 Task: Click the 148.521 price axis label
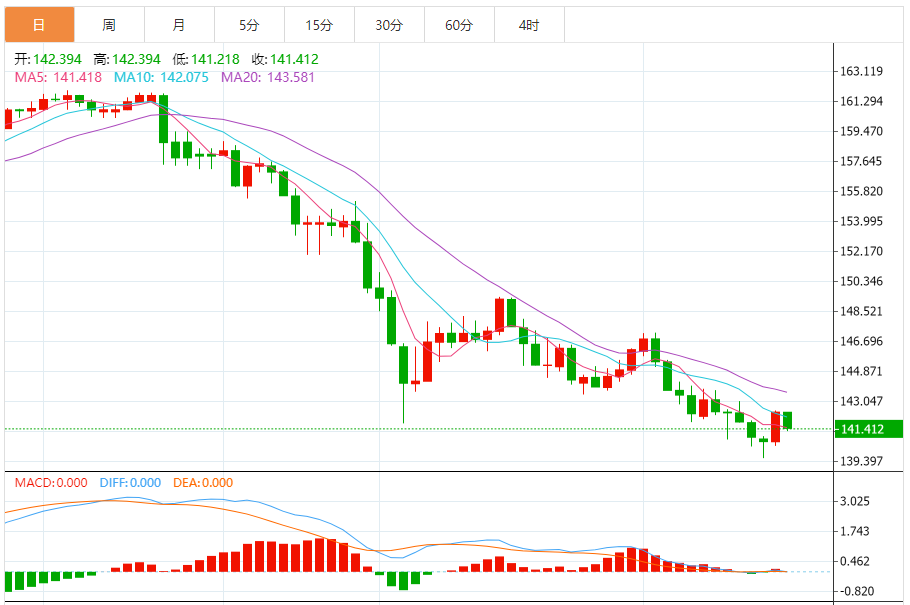pyautogui.click(x=861, y=311)
